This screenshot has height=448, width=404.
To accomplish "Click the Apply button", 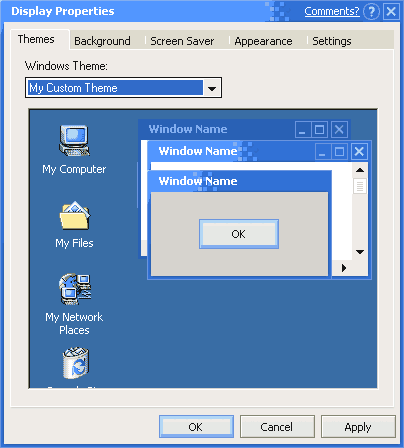I will point(358,427).
